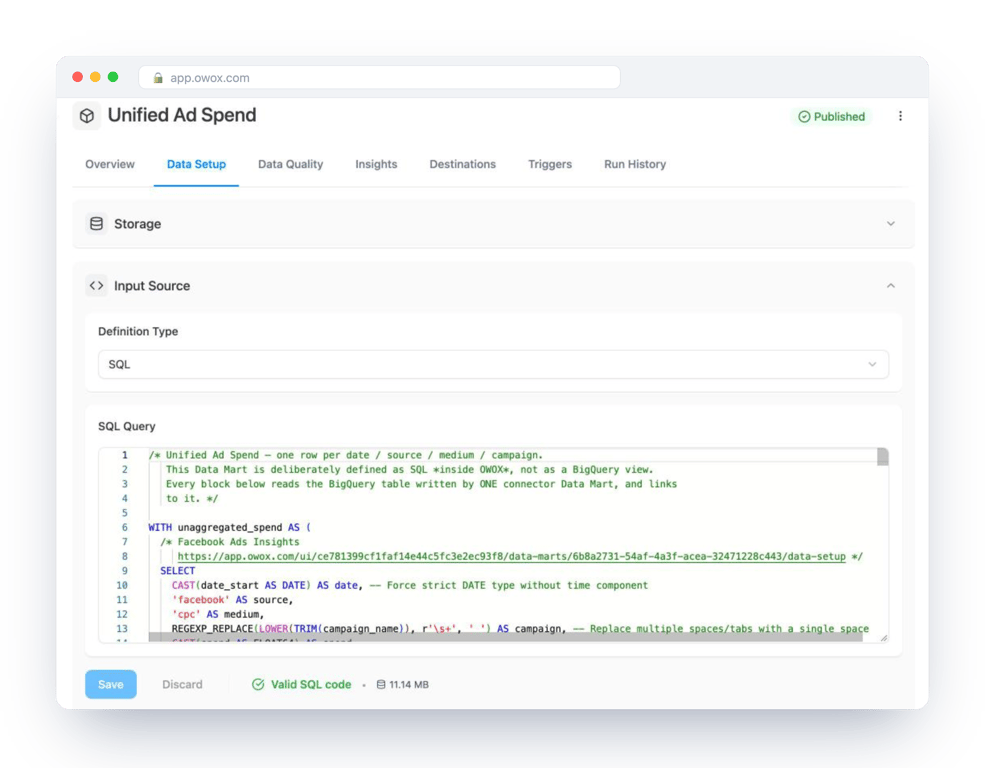Click the '/* Facebook Ads Insights' comment line
Image resolution: width=985 pixels, height=768 pixels.
coord(229,542)
